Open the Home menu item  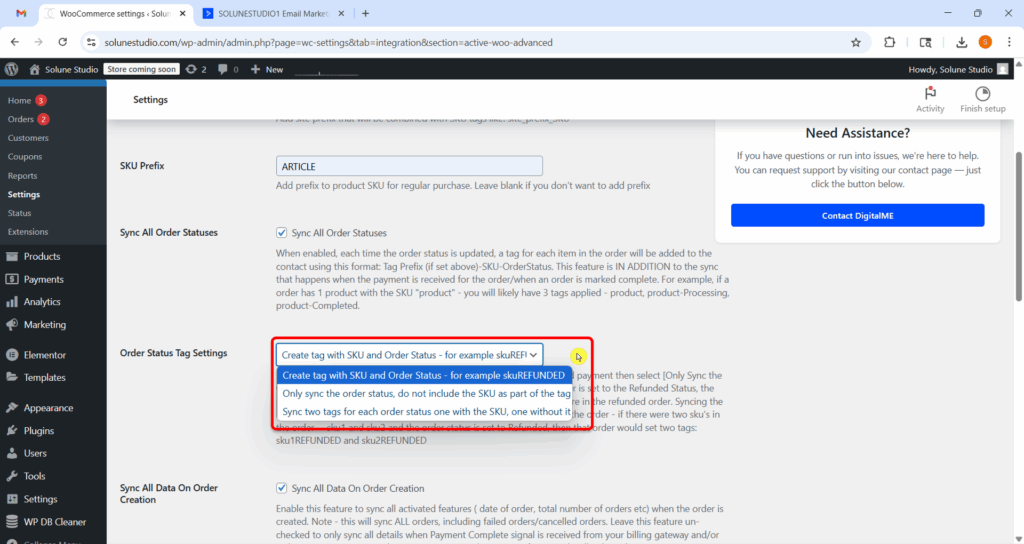[x=20, y=101]
